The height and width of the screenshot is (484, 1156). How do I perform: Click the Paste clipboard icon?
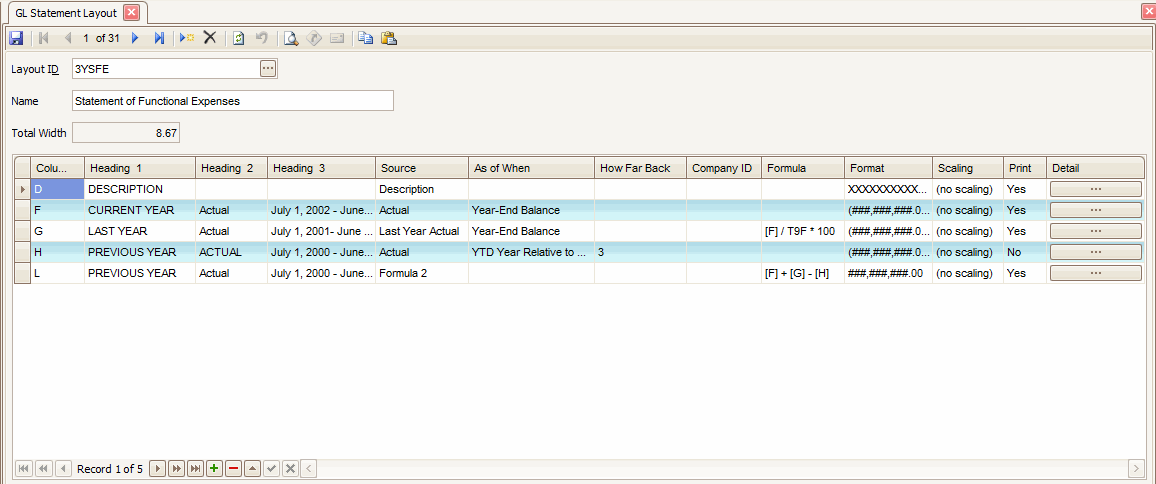389,38
